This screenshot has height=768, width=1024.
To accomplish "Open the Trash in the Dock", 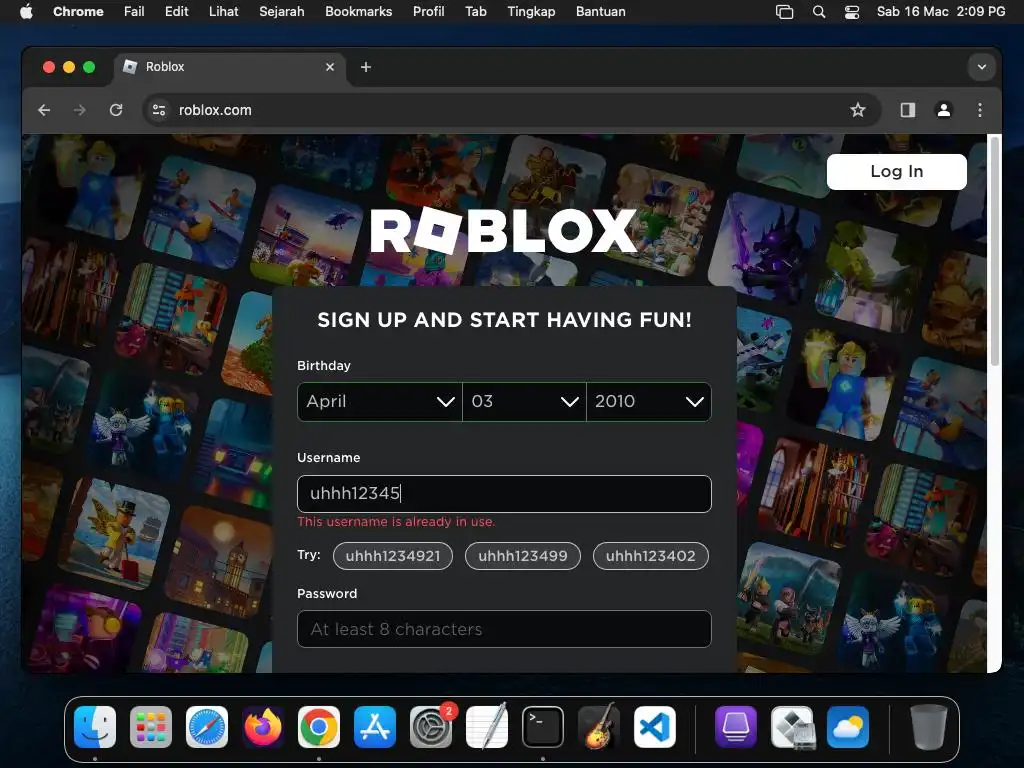I will point(928,727).
